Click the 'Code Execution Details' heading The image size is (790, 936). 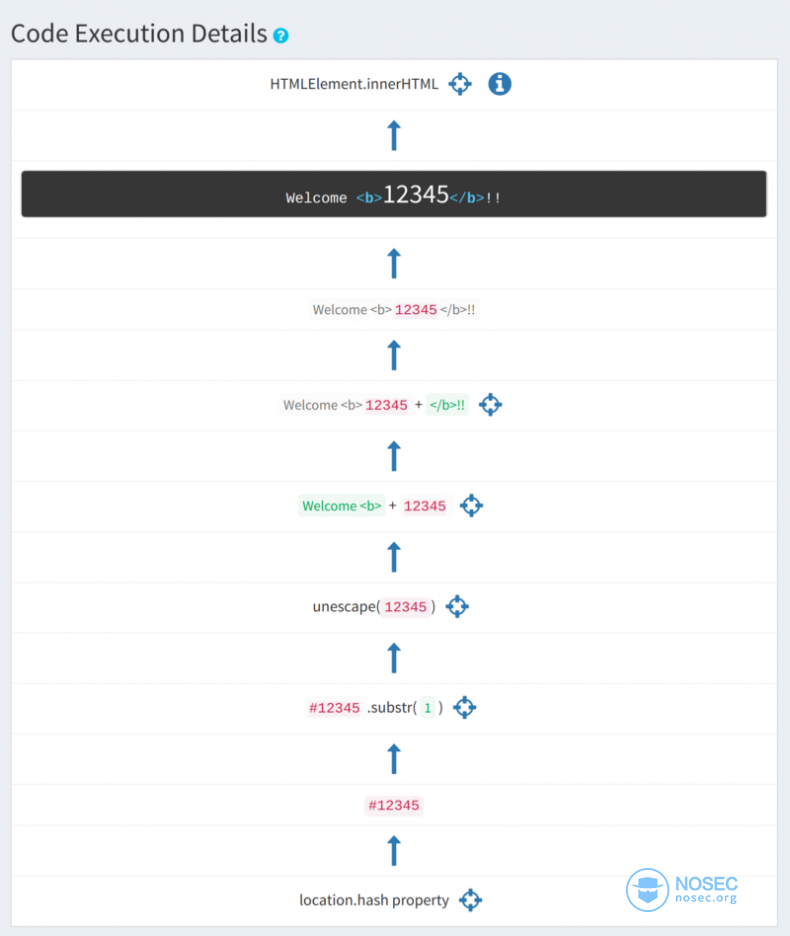point(139,34)
